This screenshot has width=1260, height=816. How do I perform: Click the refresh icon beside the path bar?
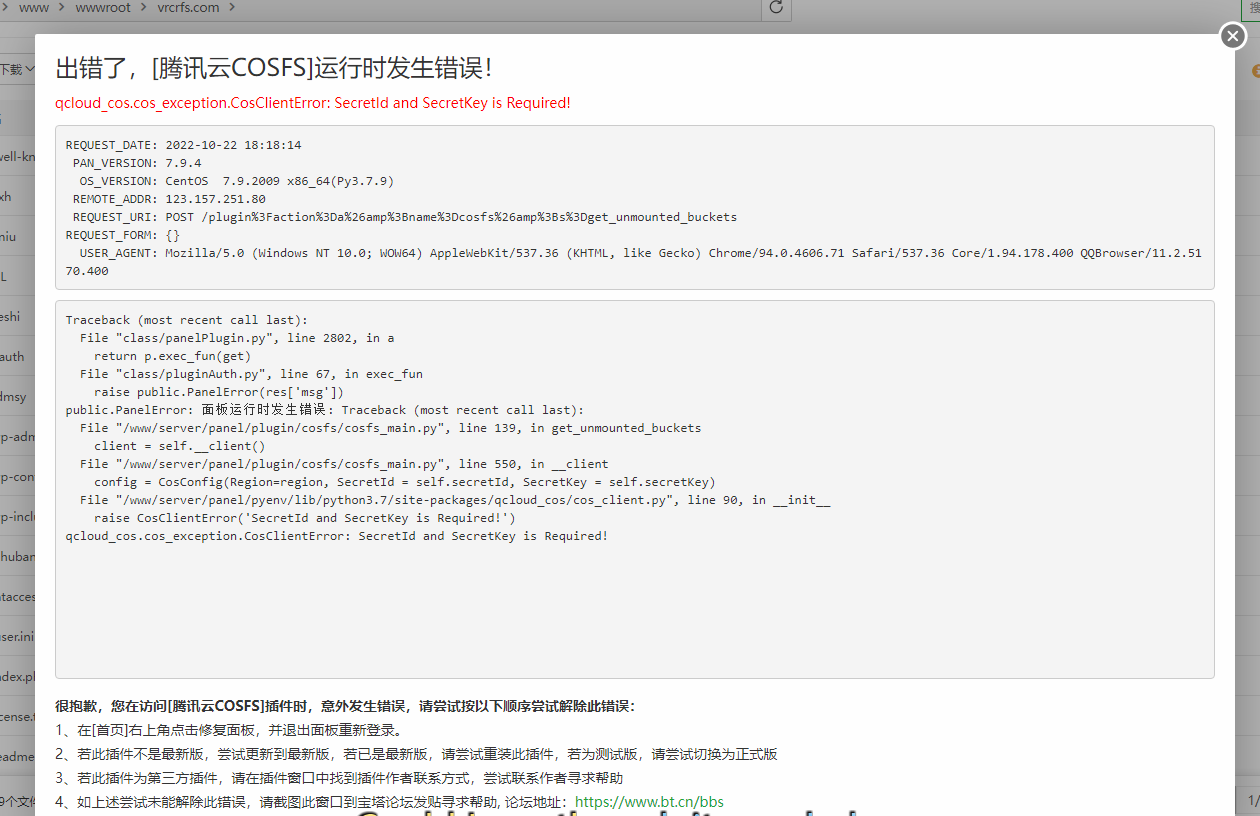click(776, 8)
